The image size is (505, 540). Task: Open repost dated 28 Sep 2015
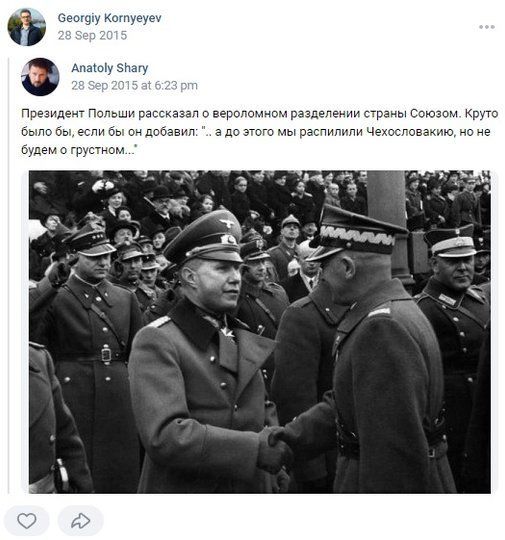coord(92,35)
